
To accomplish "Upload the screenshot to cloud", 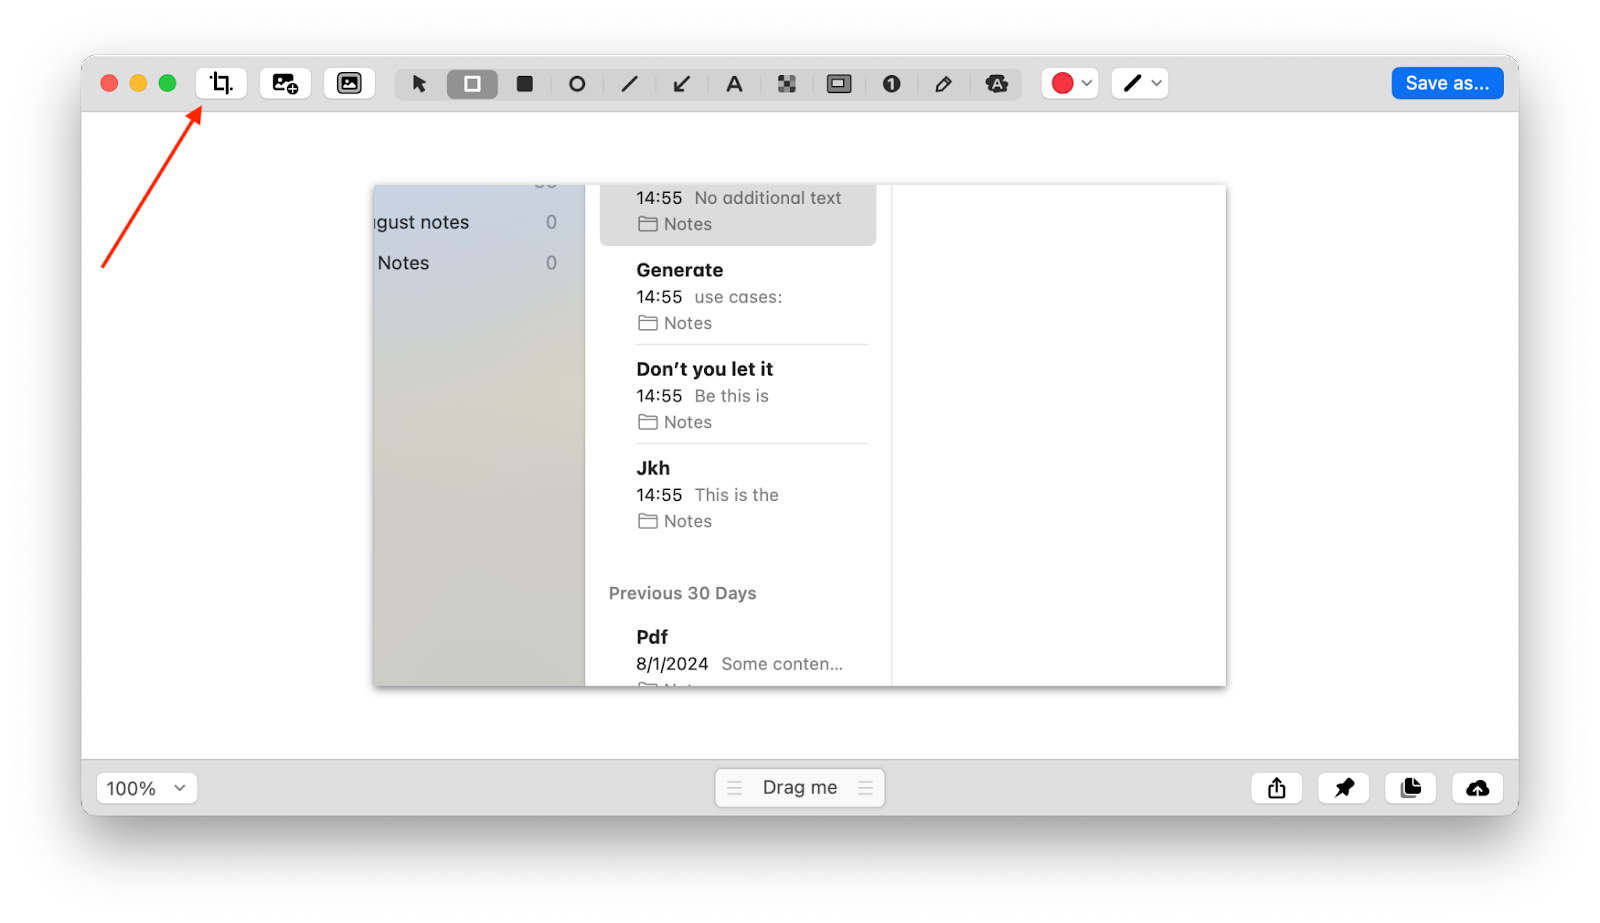I will [x=1477, y=787].
